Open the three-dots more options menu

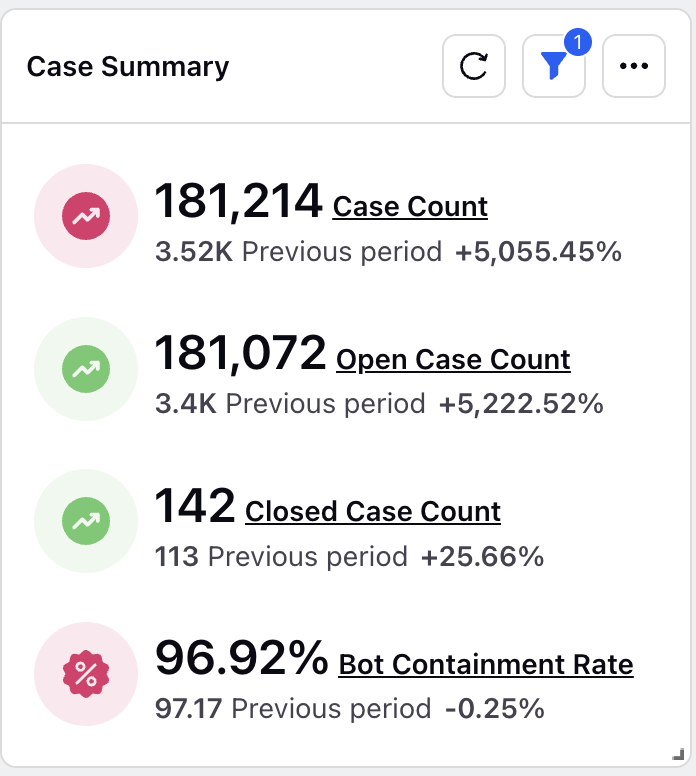pyautogui.click(x=634, y=66)
